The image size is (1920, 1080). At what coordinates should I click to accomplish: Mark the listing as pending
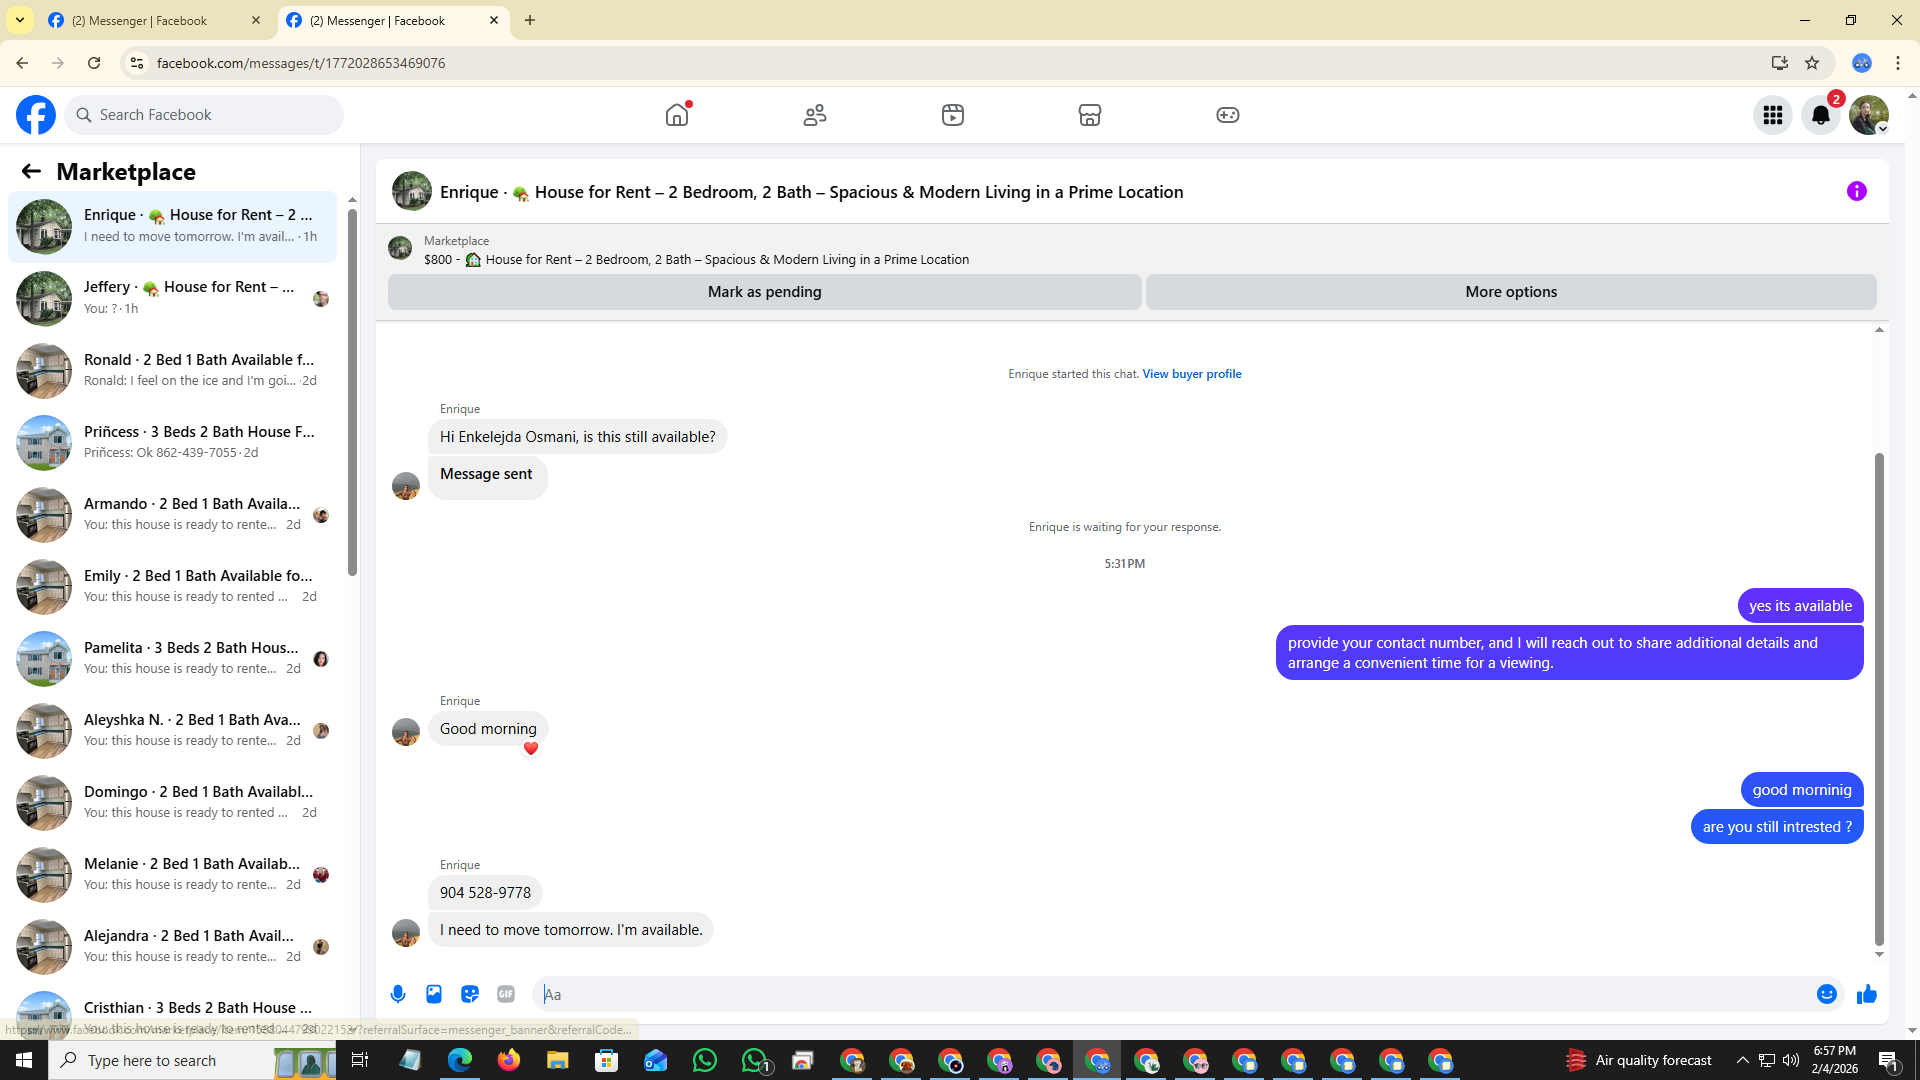[764, 292]
